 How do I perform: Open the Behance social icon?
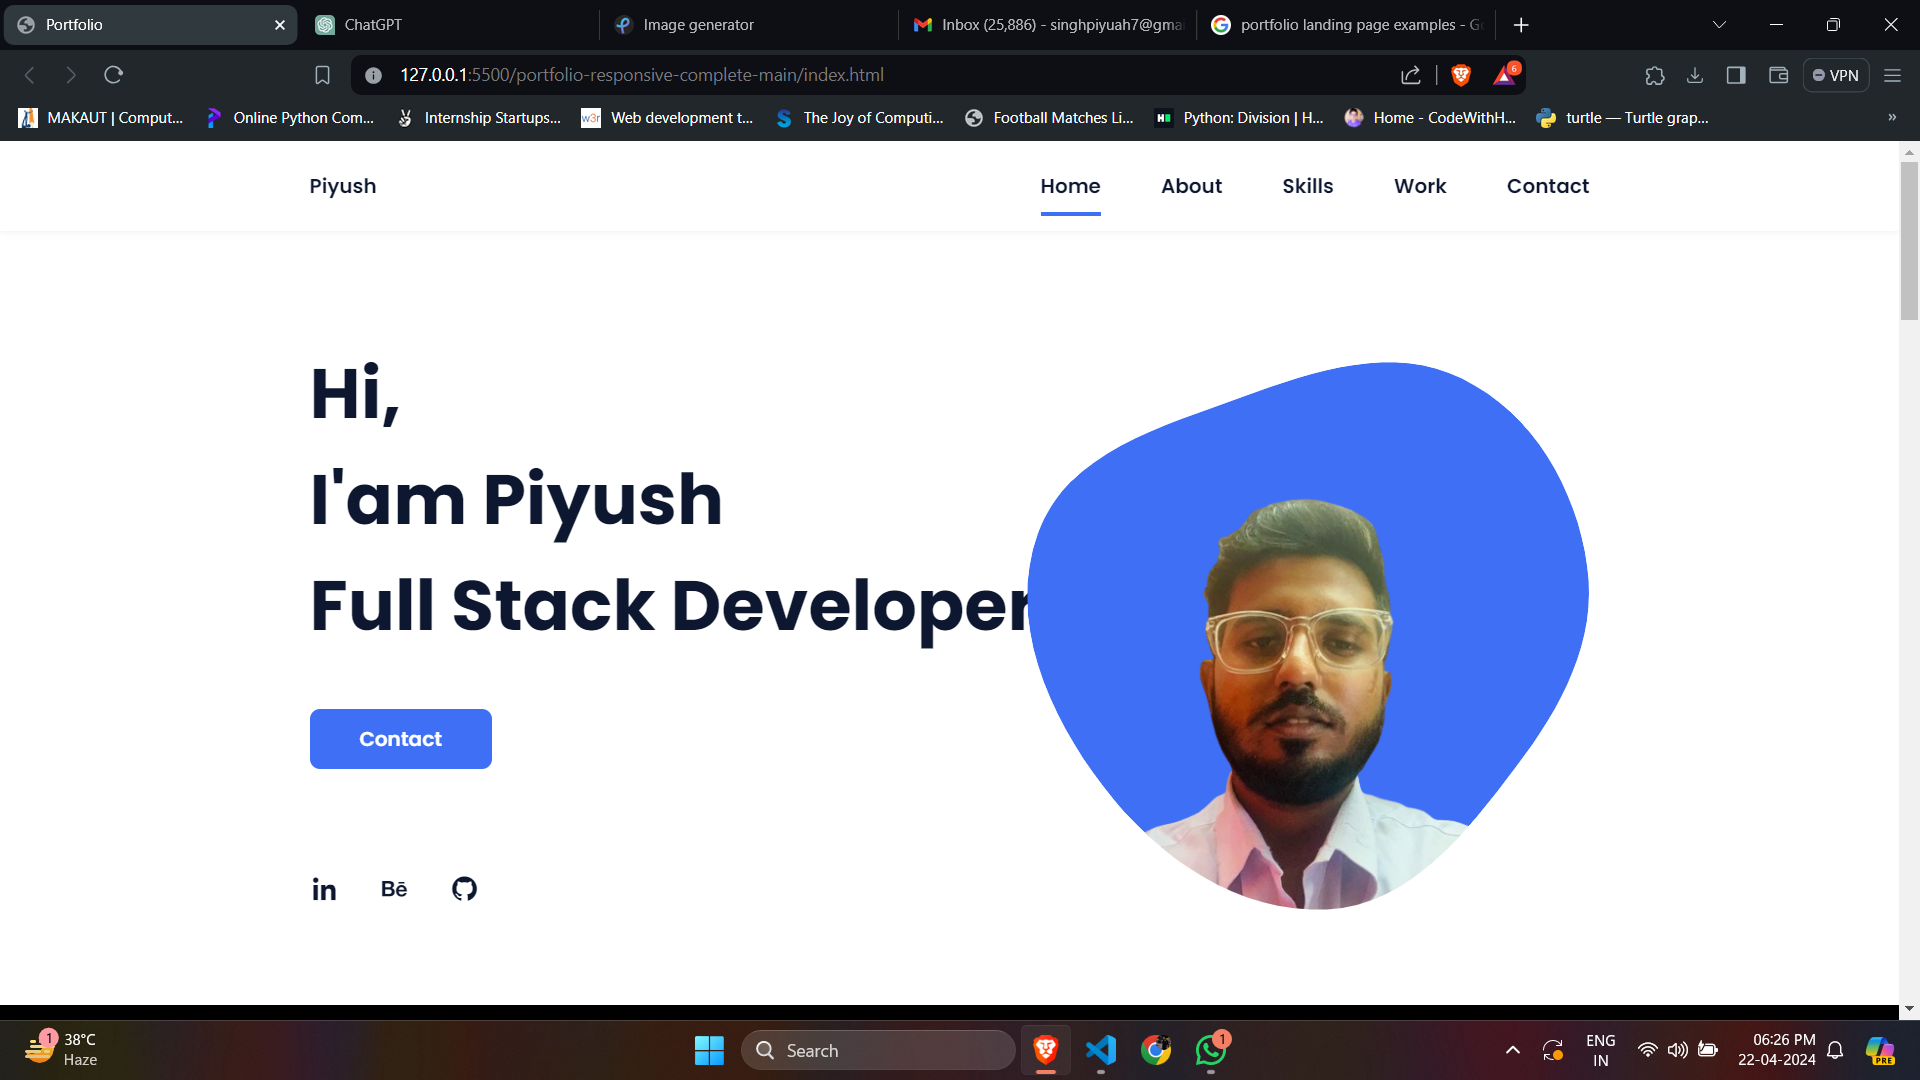tap(394, 889)
